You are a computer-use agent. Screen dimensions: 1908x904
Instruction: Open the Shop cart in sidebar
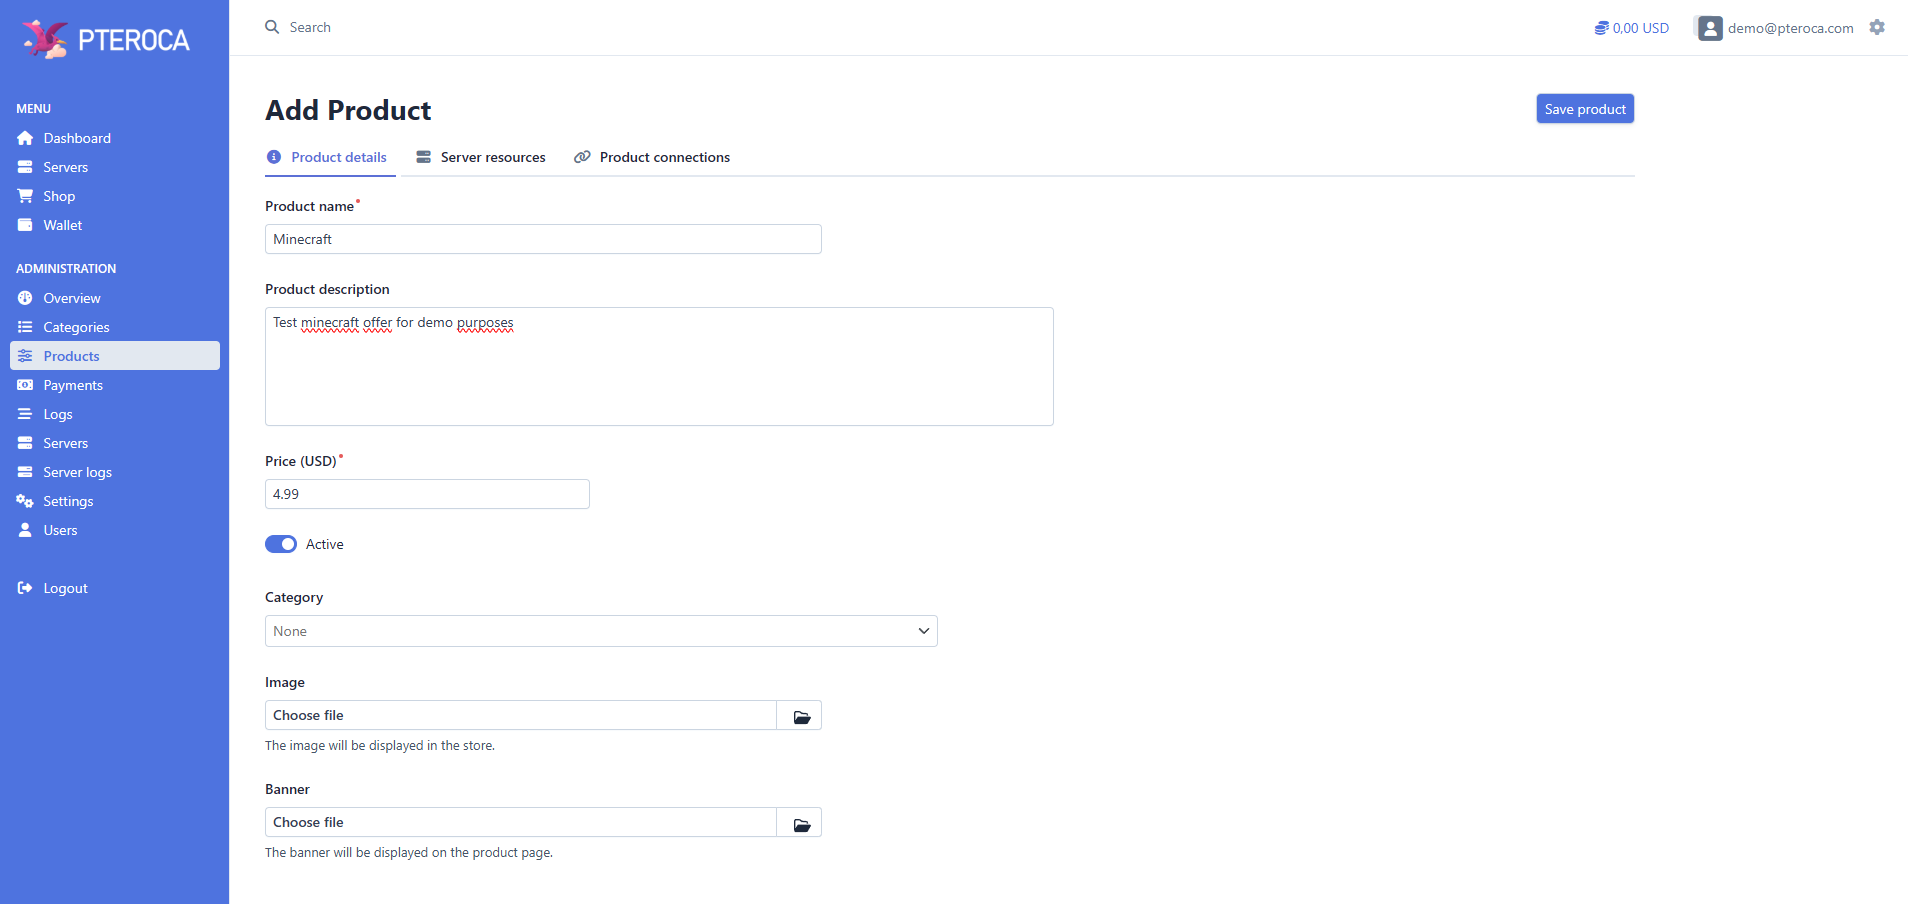59,196
